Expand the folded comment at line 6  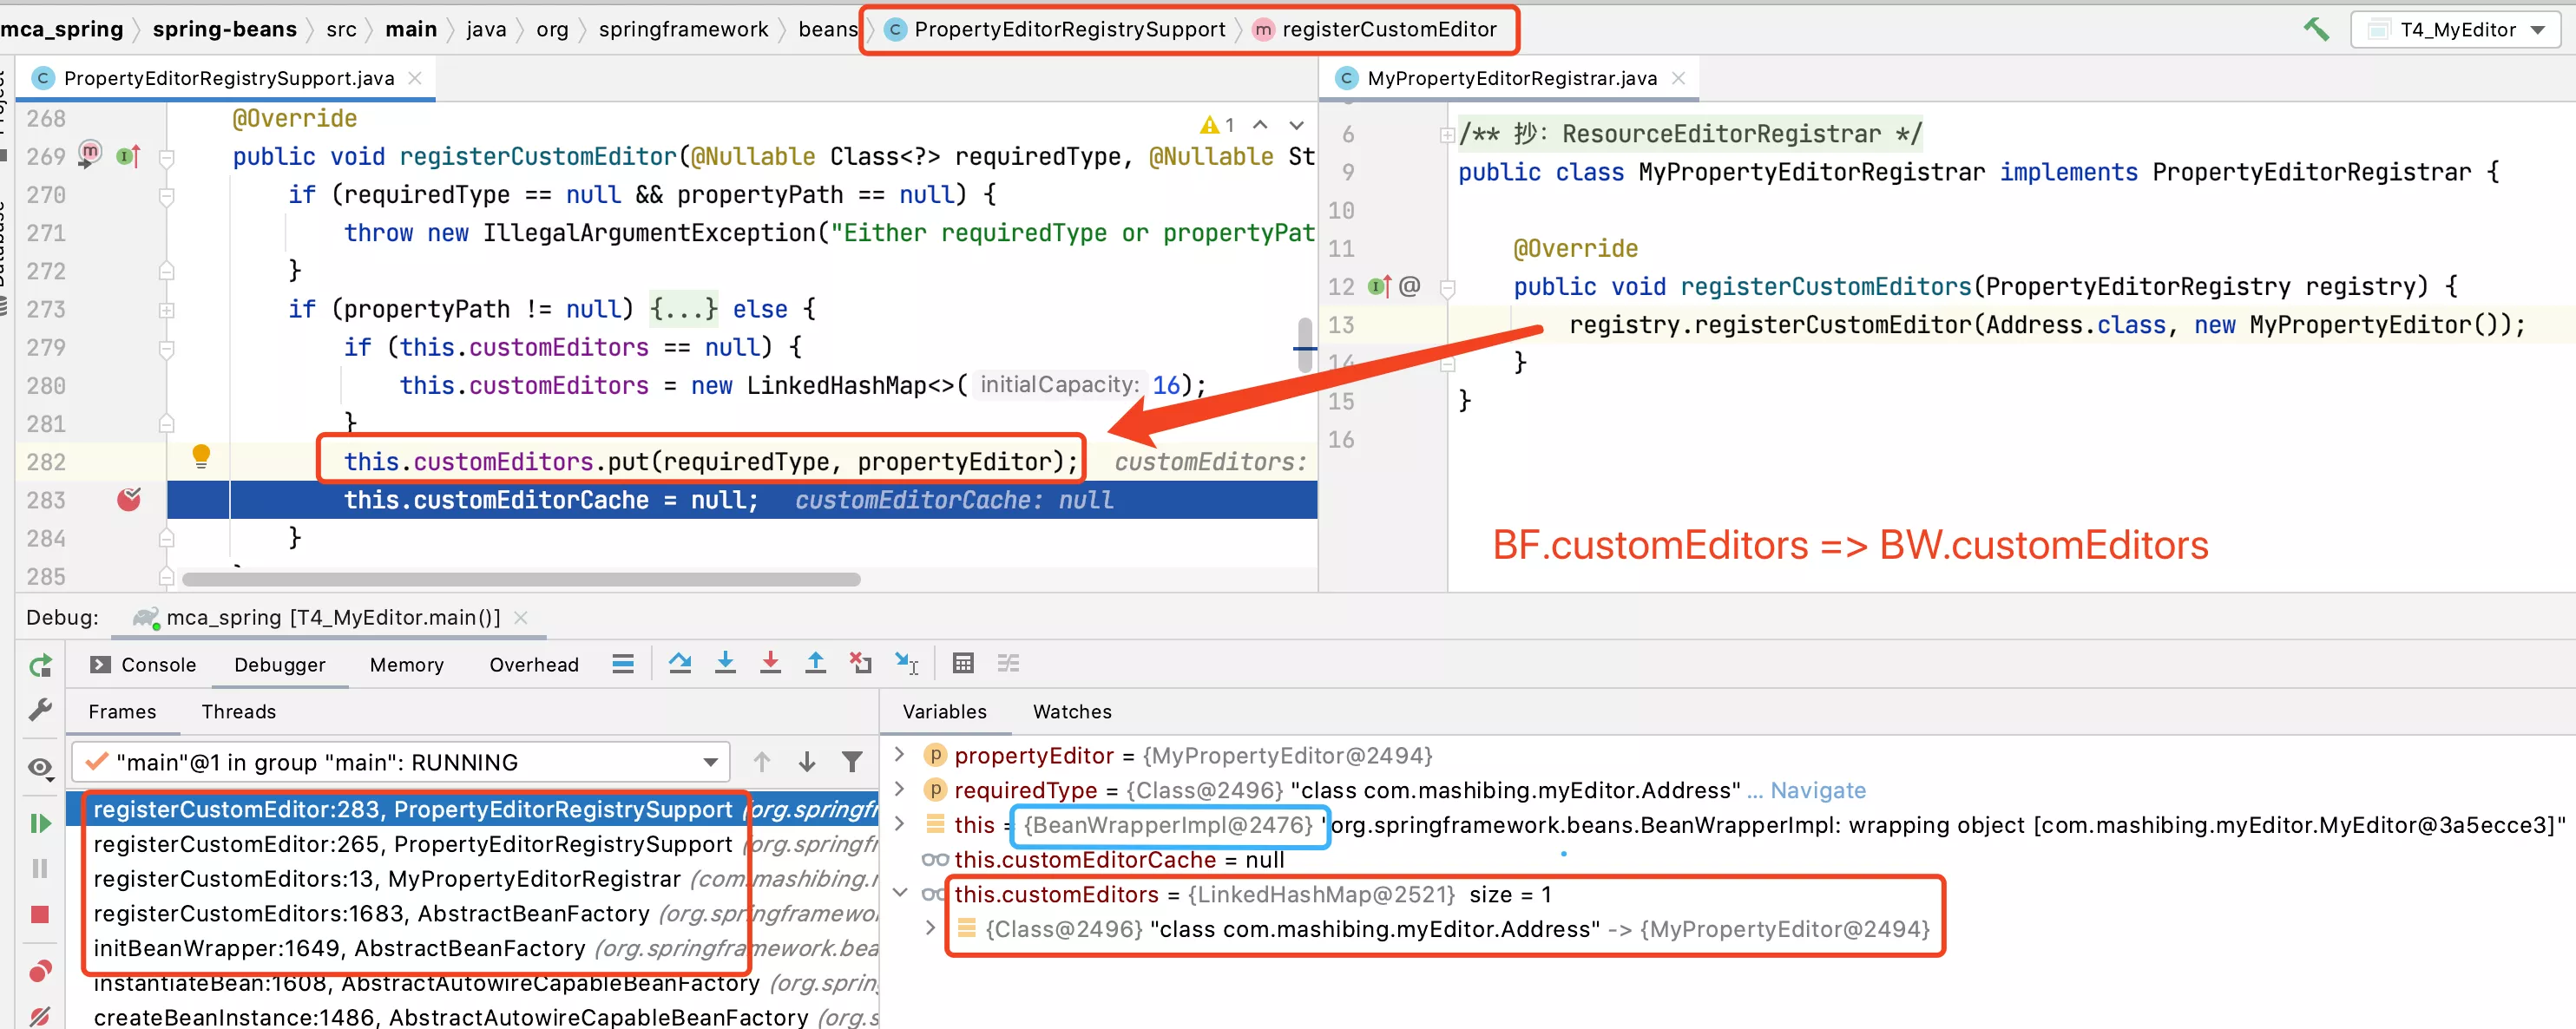tap(1446, 134)
